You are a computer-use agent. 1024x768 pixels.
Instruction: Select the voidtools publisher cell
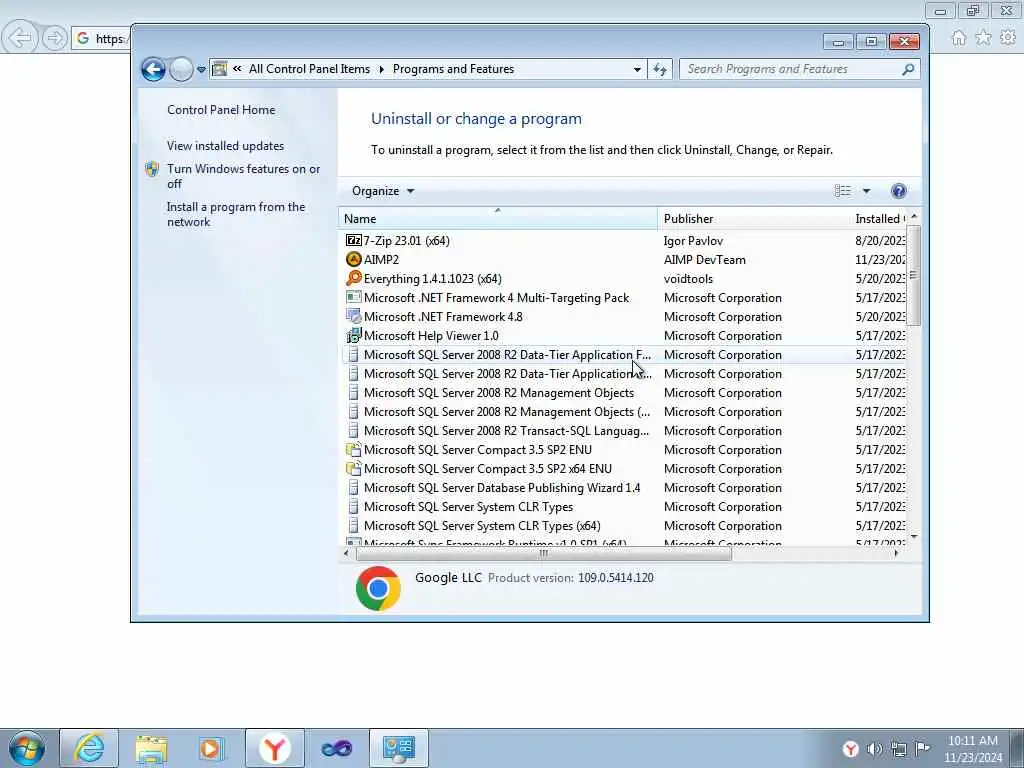pyautogui.click(x=688, y=278)
